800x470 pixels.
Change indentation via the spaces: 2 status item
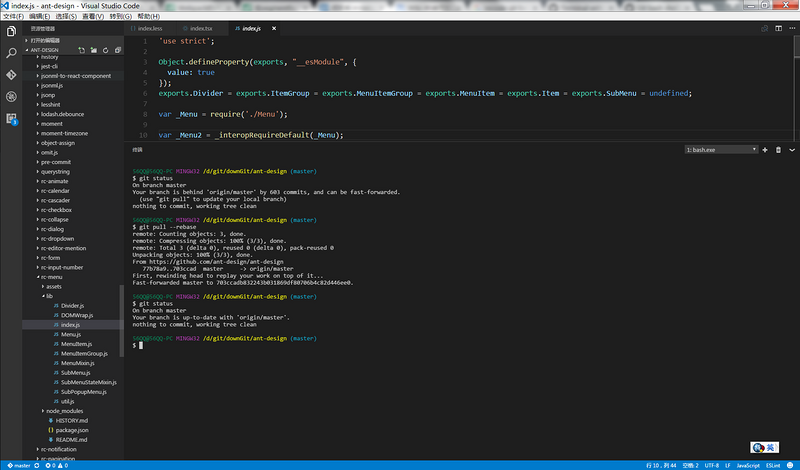point(690,465)
